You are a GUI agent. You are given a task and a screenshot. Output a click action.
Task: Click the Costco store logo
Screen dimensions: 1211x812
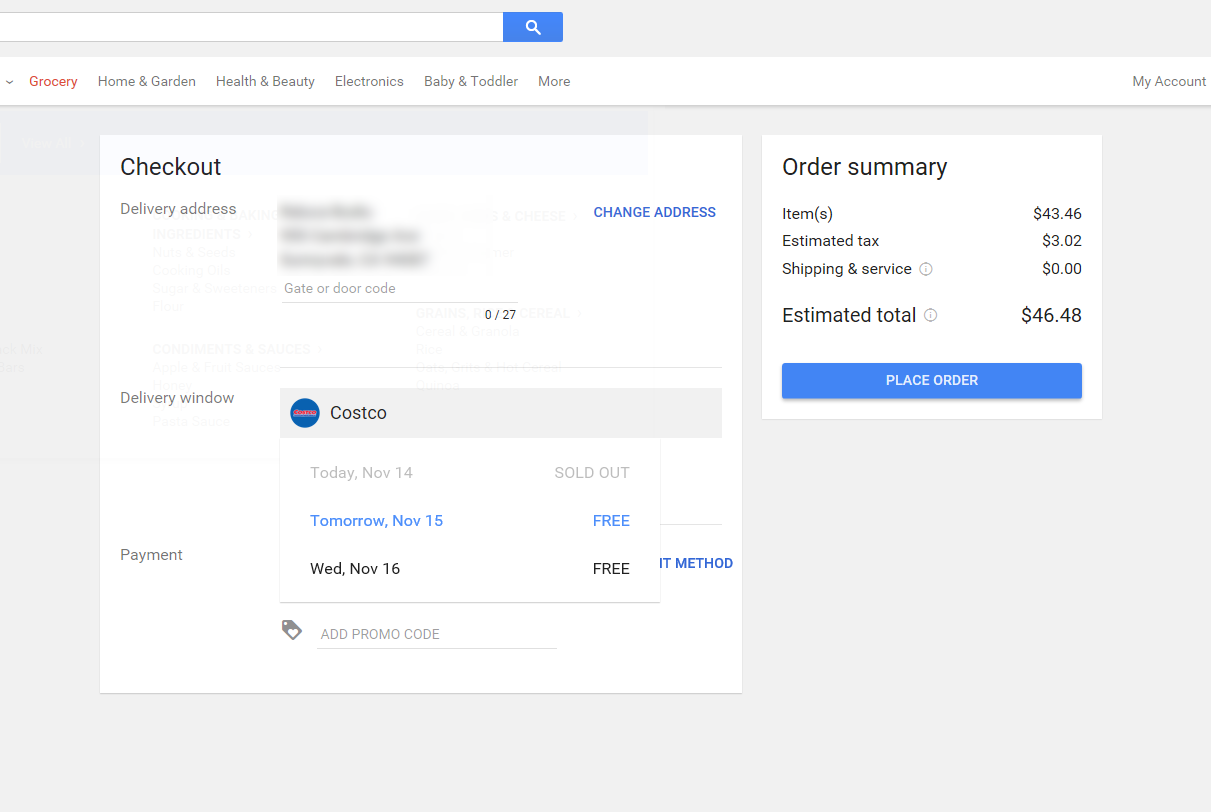305,413
